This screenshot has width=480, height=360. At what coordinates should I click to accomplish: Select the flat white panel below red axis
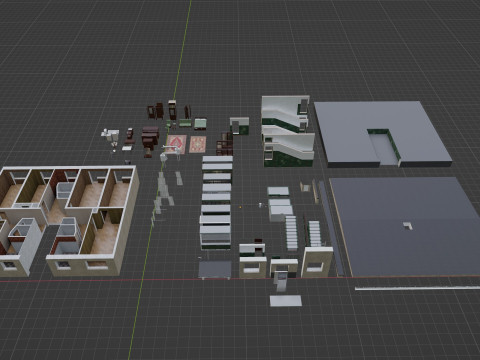(x=286, y=301)
